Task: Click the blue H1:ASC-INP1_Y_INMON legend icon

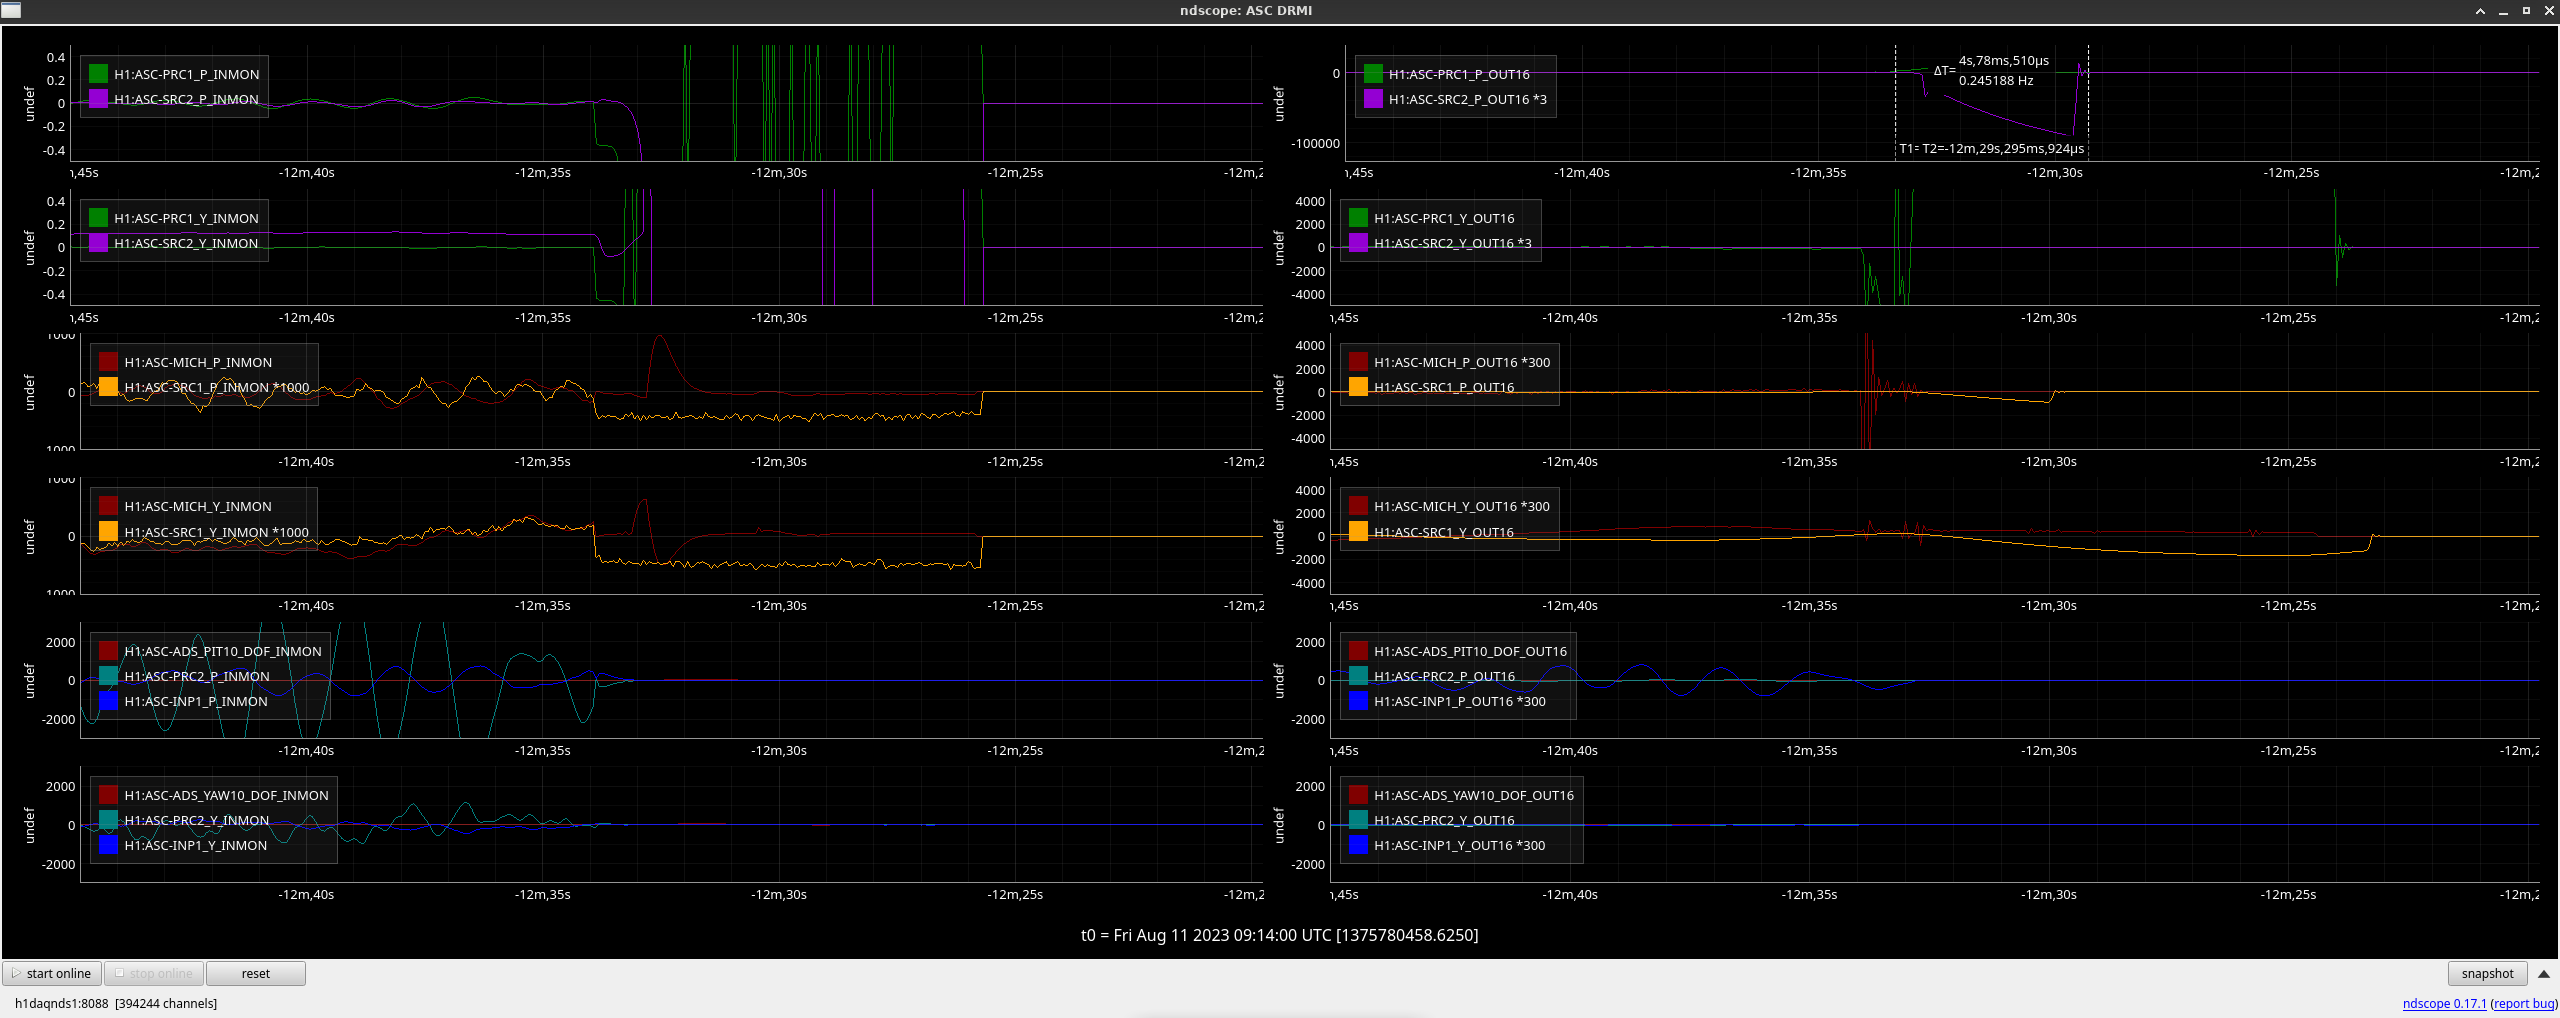Action: point(108,845)
